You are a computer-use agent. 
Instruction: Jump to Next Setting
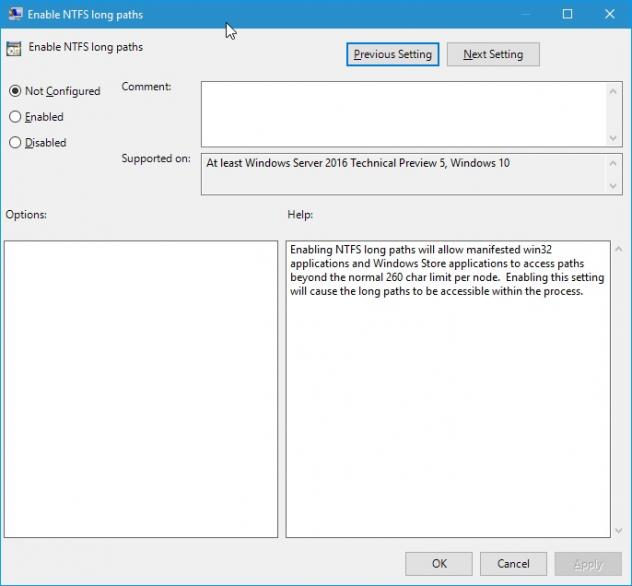point(492,54)
